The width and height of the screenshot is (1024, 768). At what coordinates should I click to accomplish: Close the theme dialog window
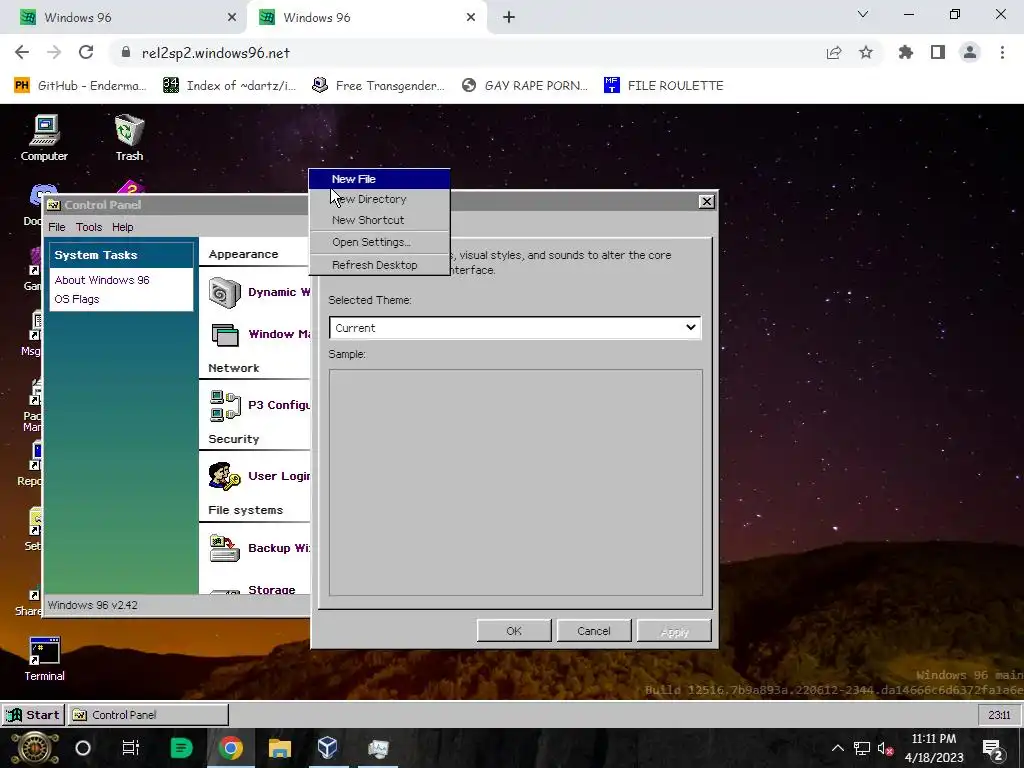click(707, 202)
